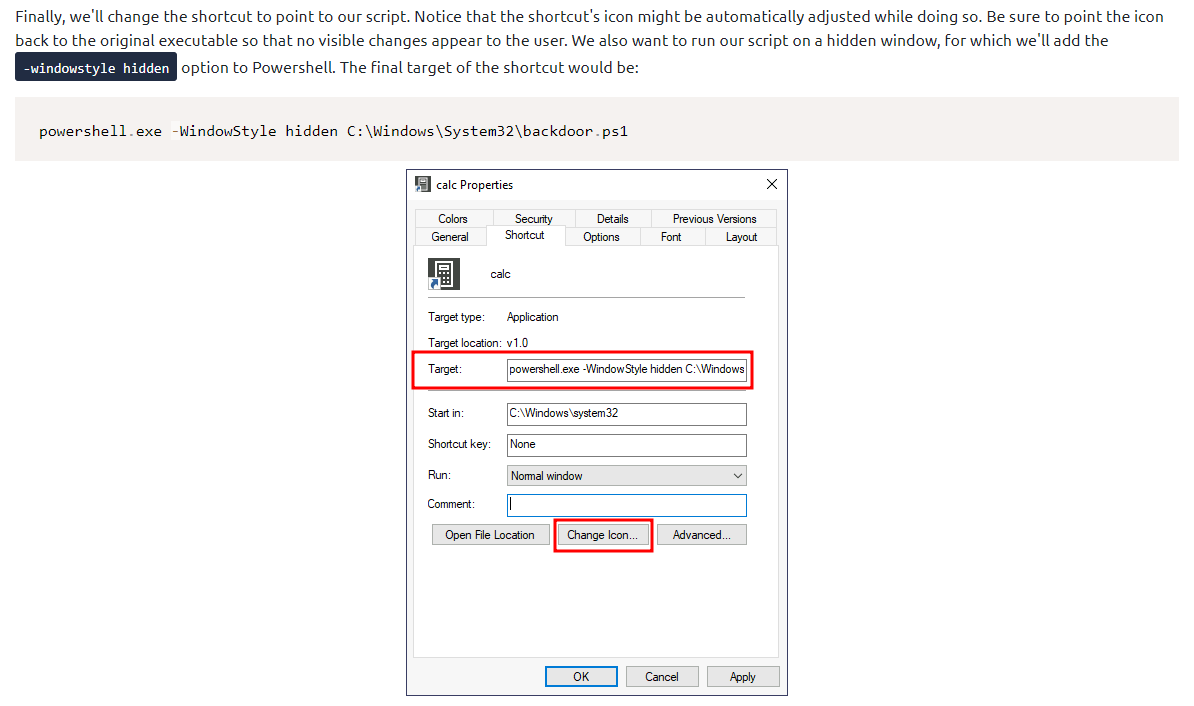Click inside the Comment field
The width and height of the screenshot is (1194, 706).
click(x=626, y=505)
